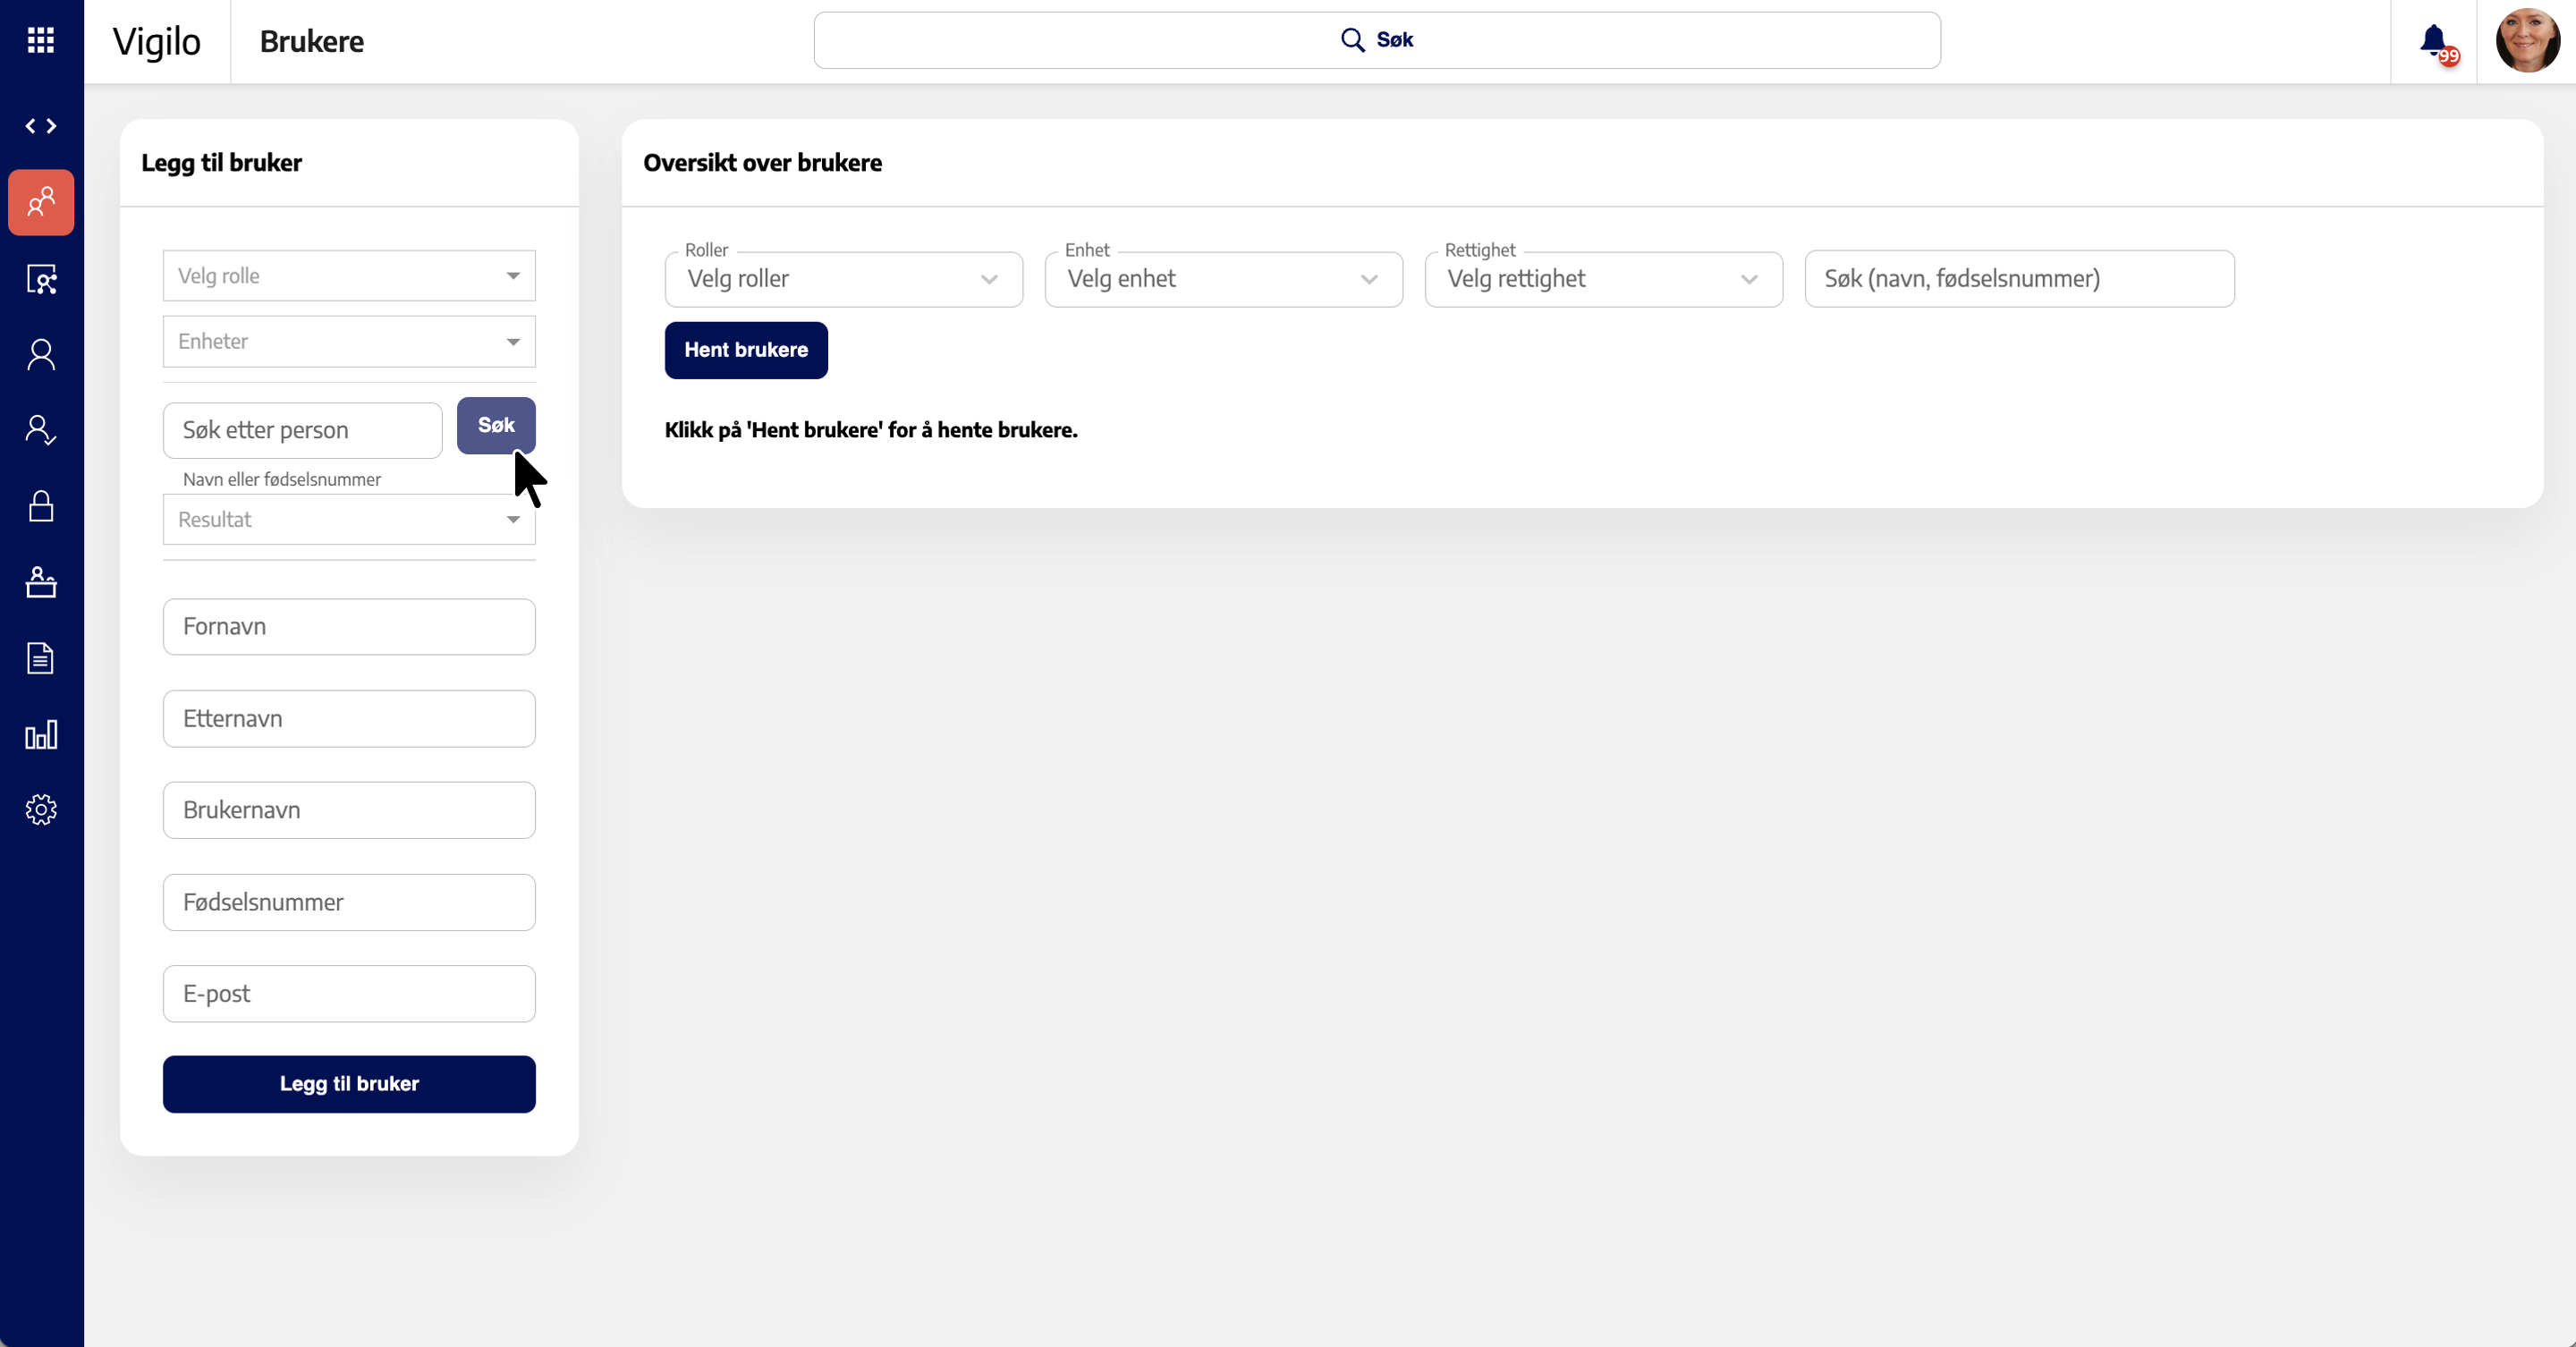Toggle the sidebar expand arrows icon
Screen dimensions: 2576x1347
(x=41, y=126)
